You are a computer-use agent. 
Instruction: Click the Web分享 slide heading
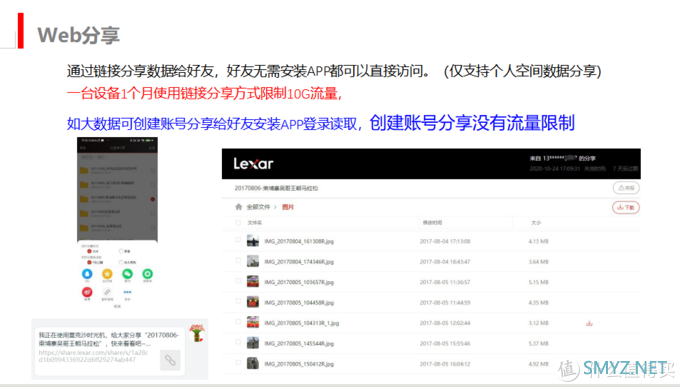click(78, 35)
